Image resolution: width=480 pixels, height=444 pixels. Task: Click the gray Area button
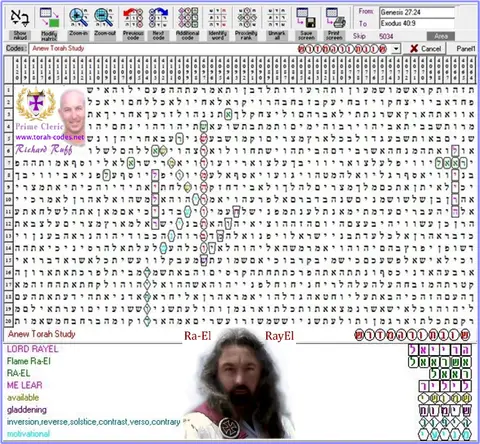tap(441, 36)
